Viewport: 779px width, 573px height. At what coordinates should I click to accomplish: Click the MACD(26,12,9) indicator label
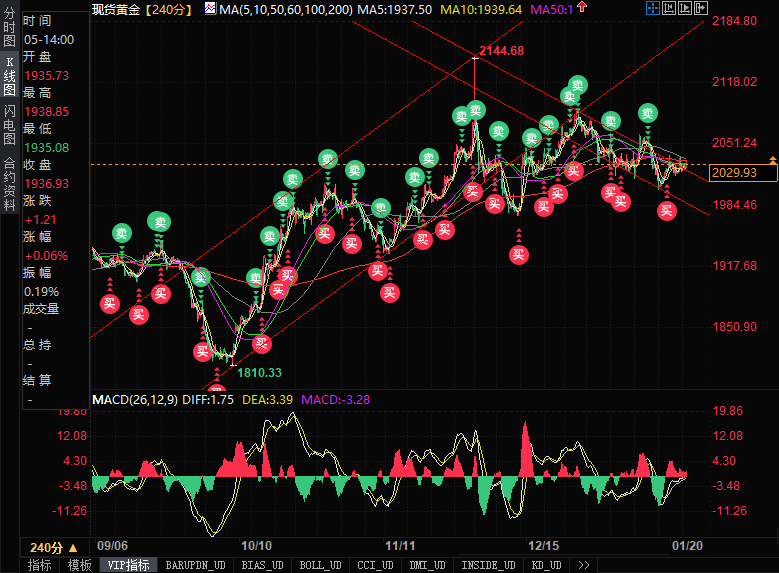135,400
